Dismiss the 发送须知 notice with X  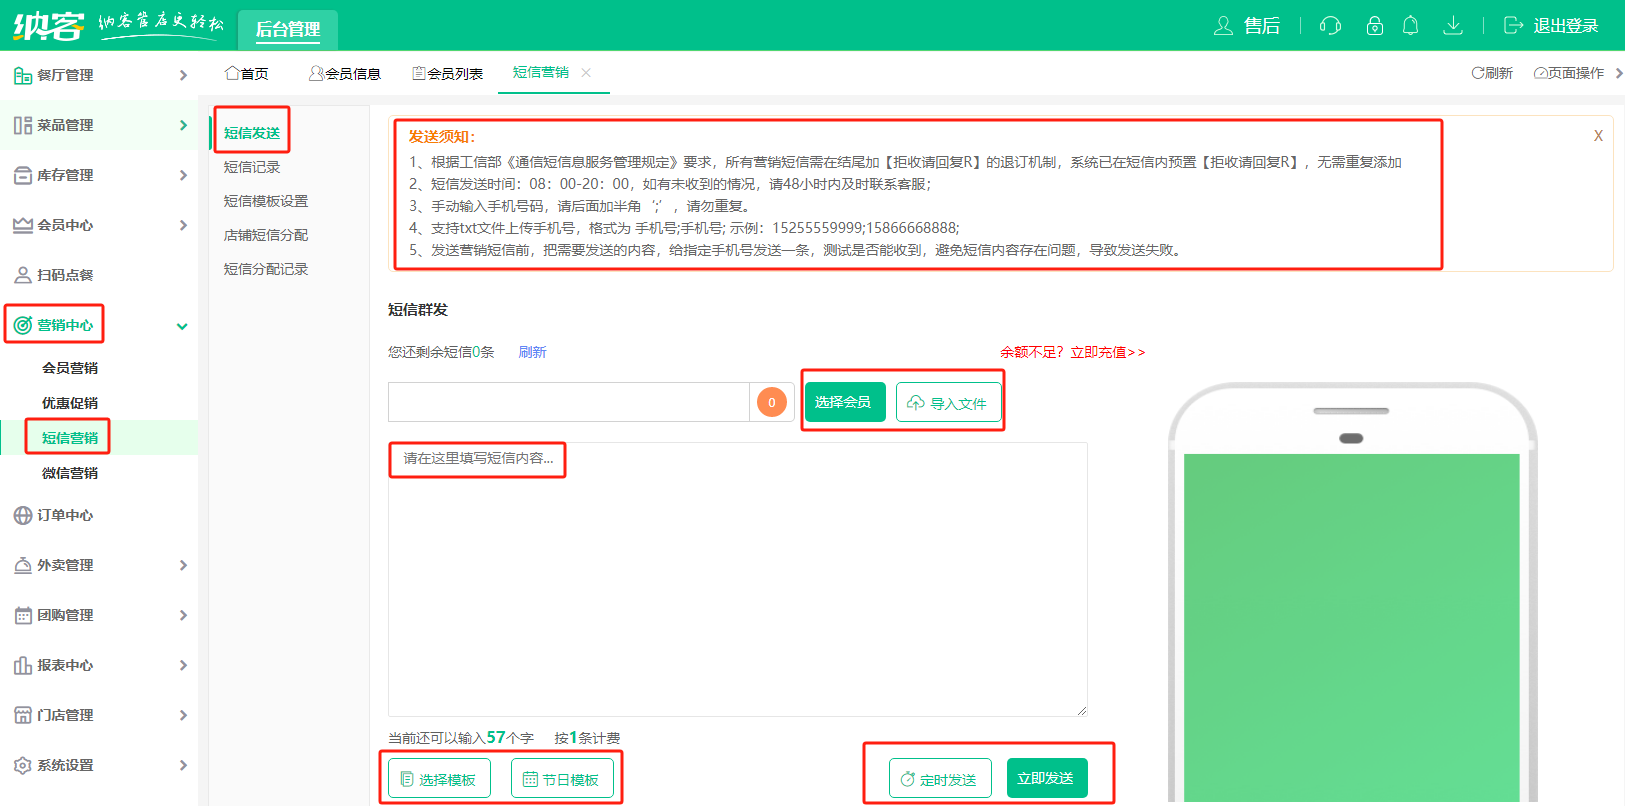coord(1598,136)
